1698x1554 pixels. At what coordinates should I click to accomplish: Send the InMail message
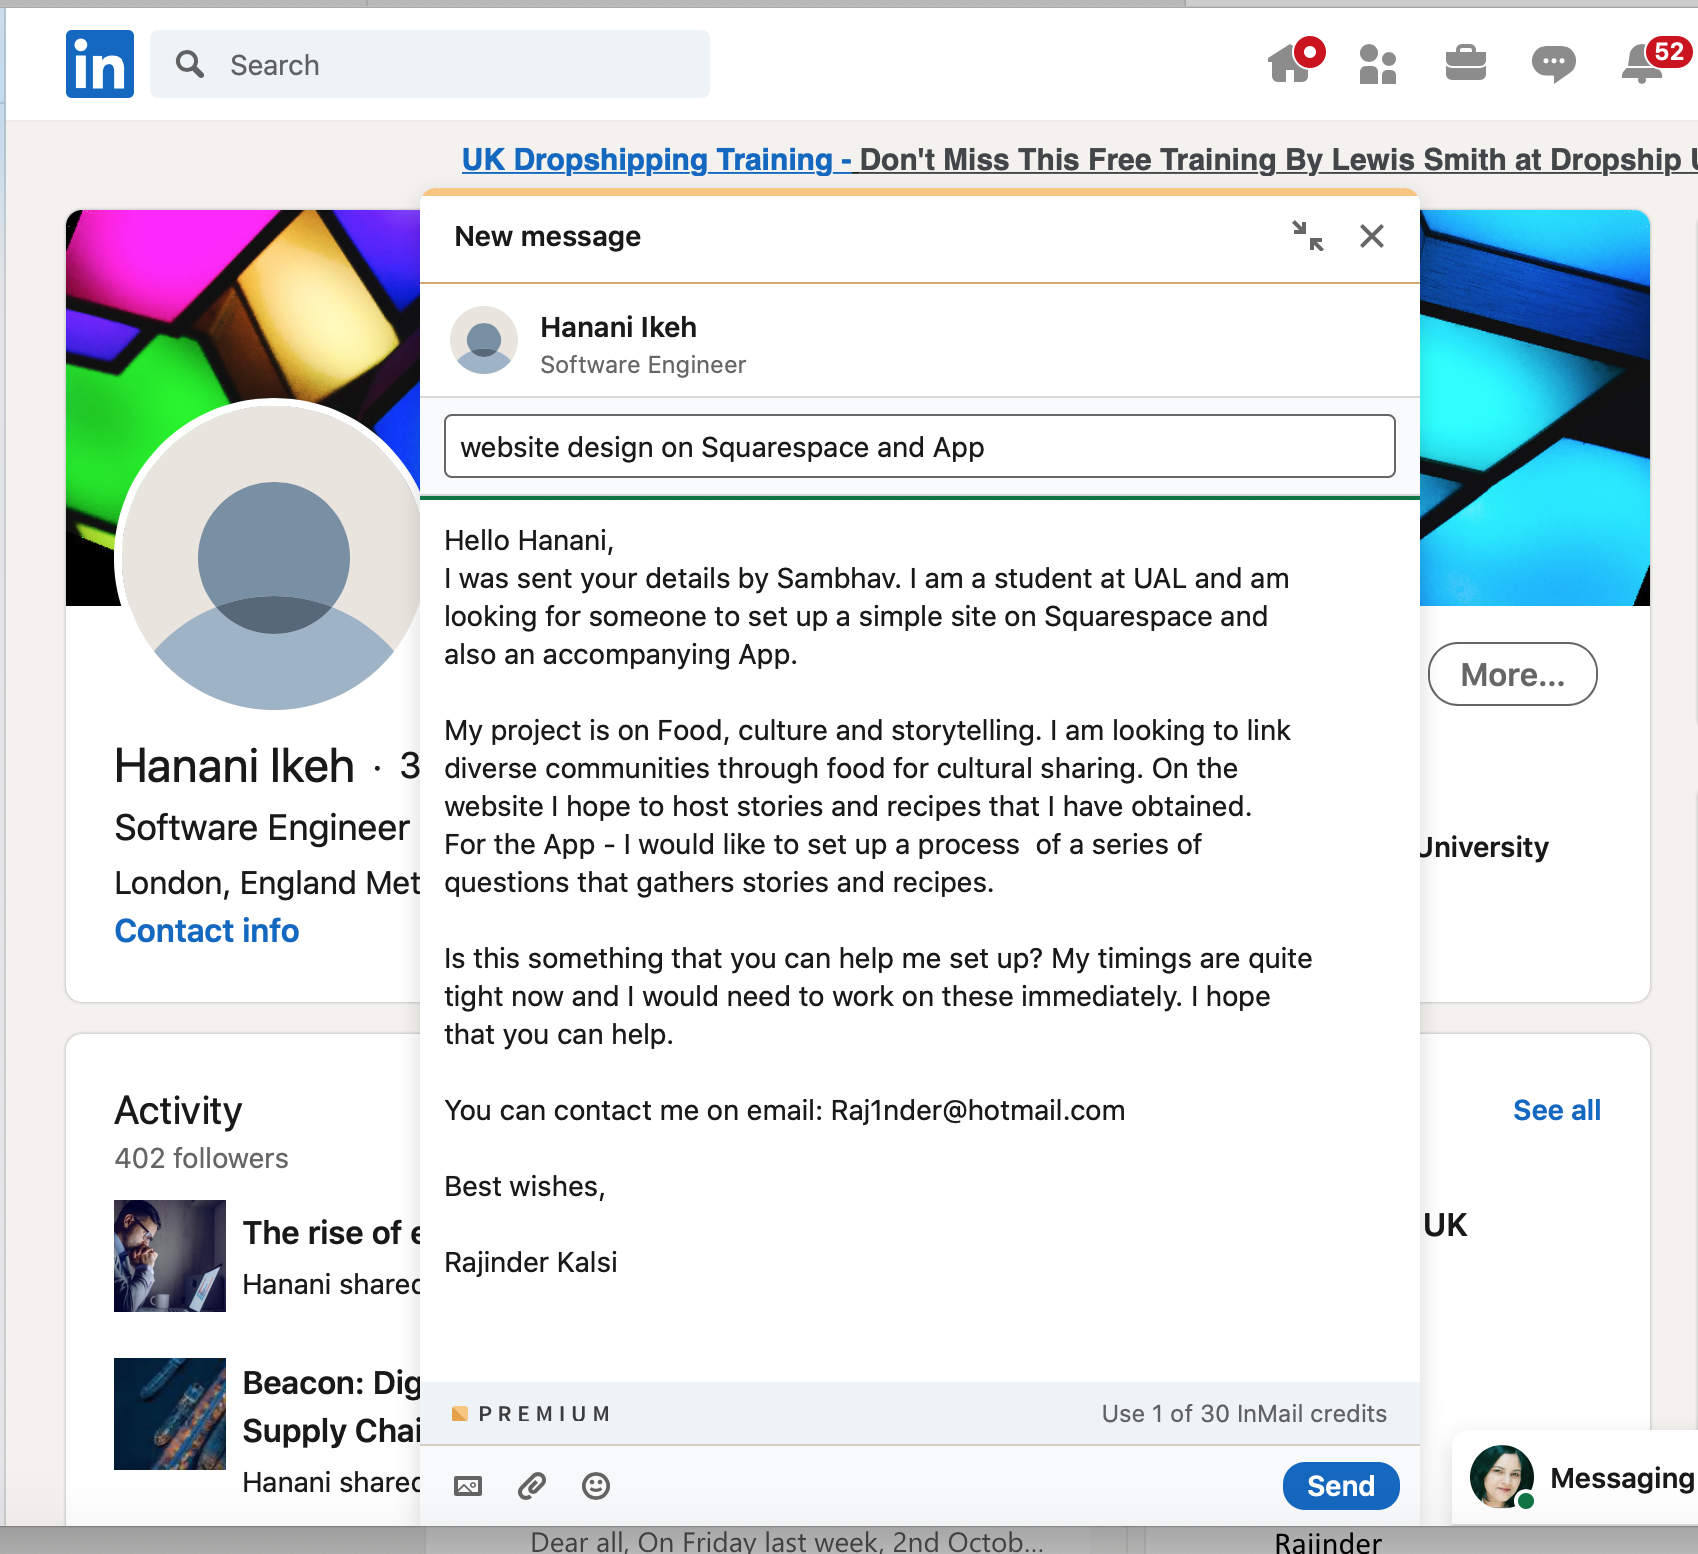[1341, 1486]
